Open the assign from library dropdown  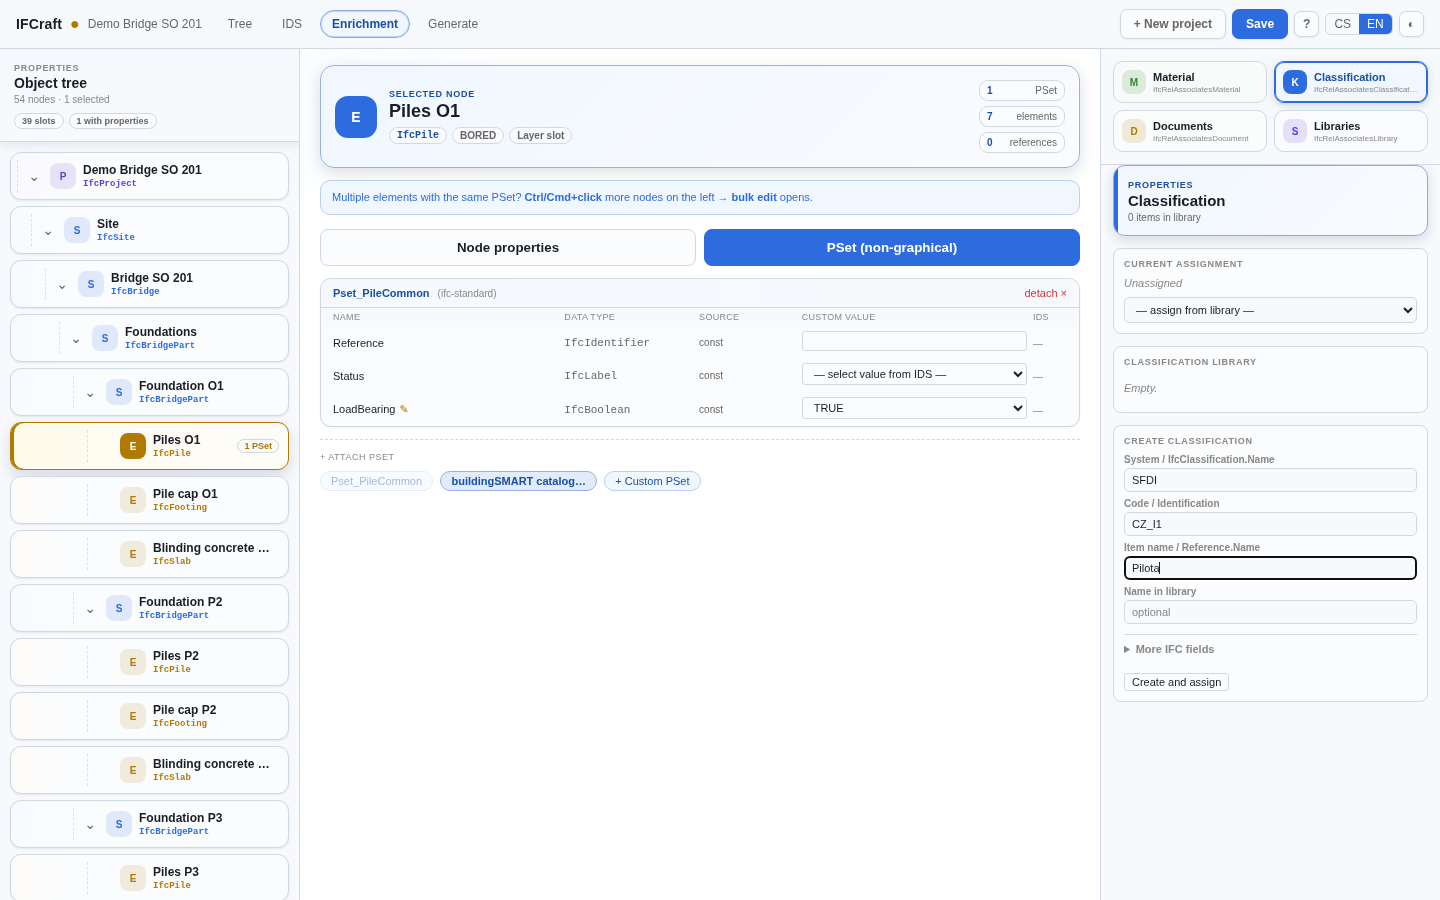pos(1270,310)
